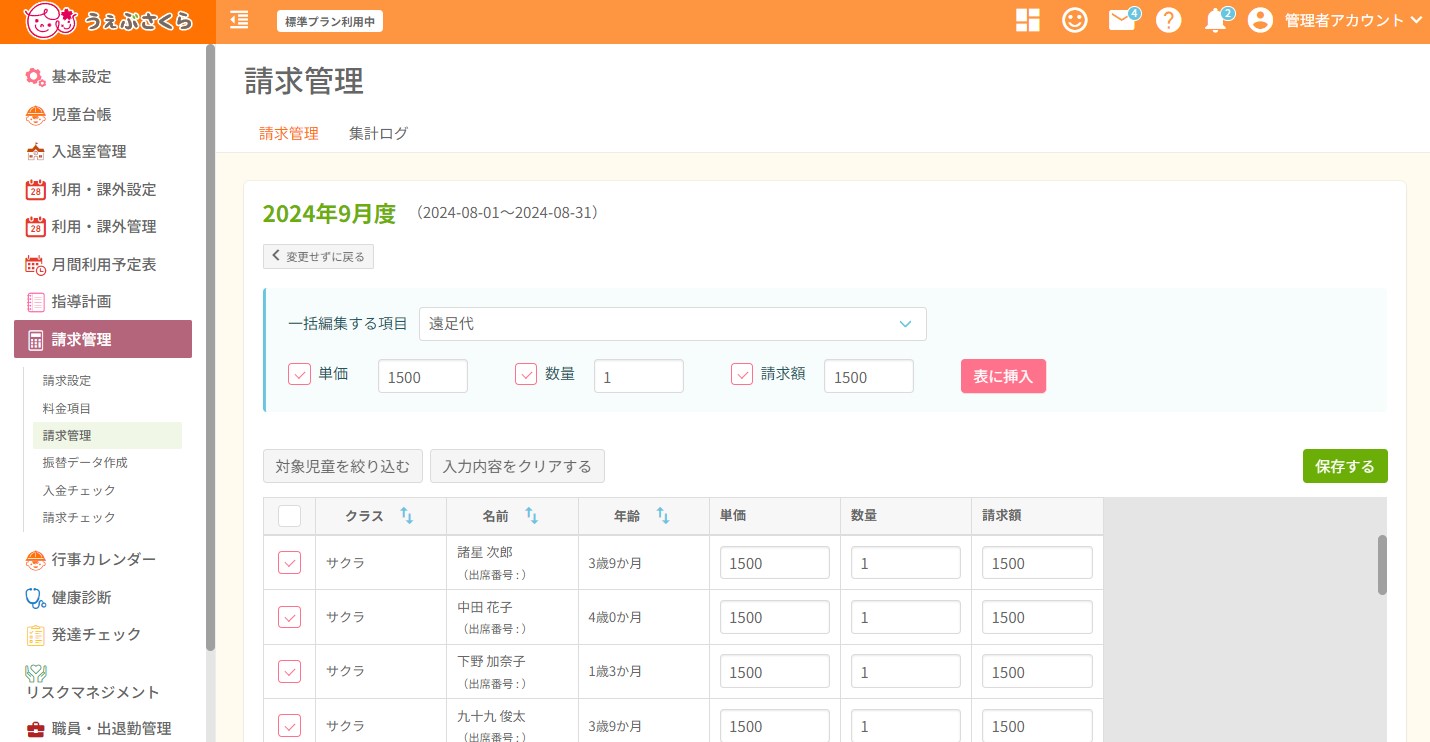Focus the bulk-edit 単価 input field

423,376
